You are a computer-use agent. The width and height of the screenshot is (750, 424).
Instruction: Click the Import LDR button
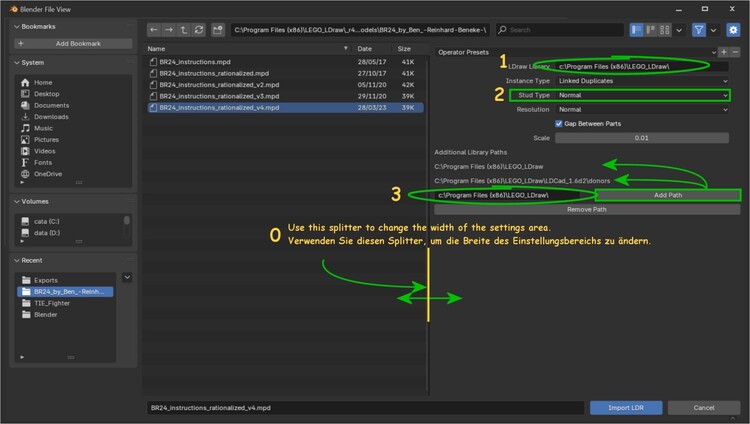(x=626, y=408)
